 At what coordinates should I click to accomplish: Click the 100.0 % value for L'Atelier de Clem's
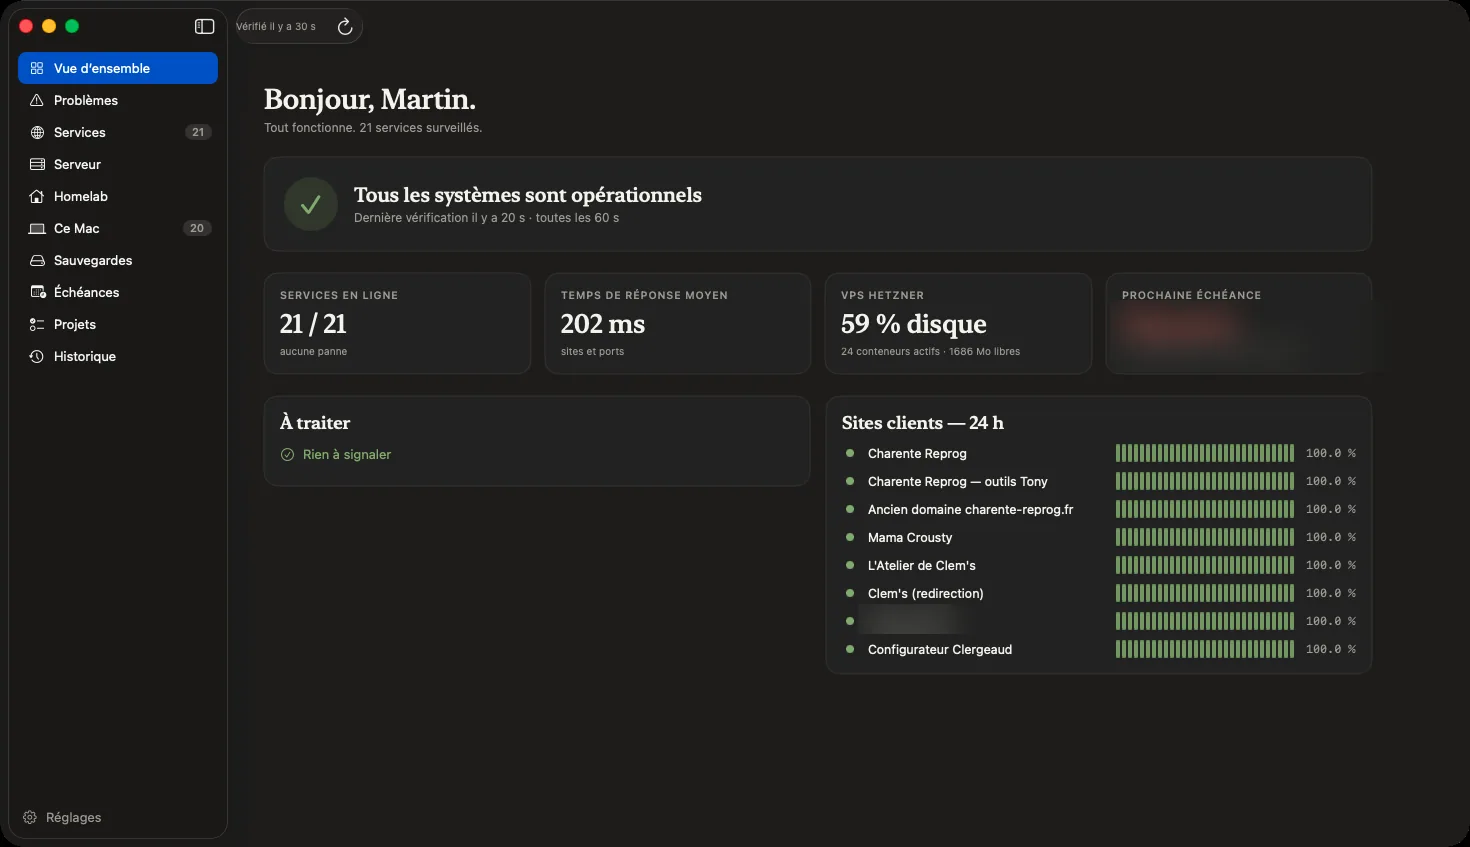(1331, 565)
